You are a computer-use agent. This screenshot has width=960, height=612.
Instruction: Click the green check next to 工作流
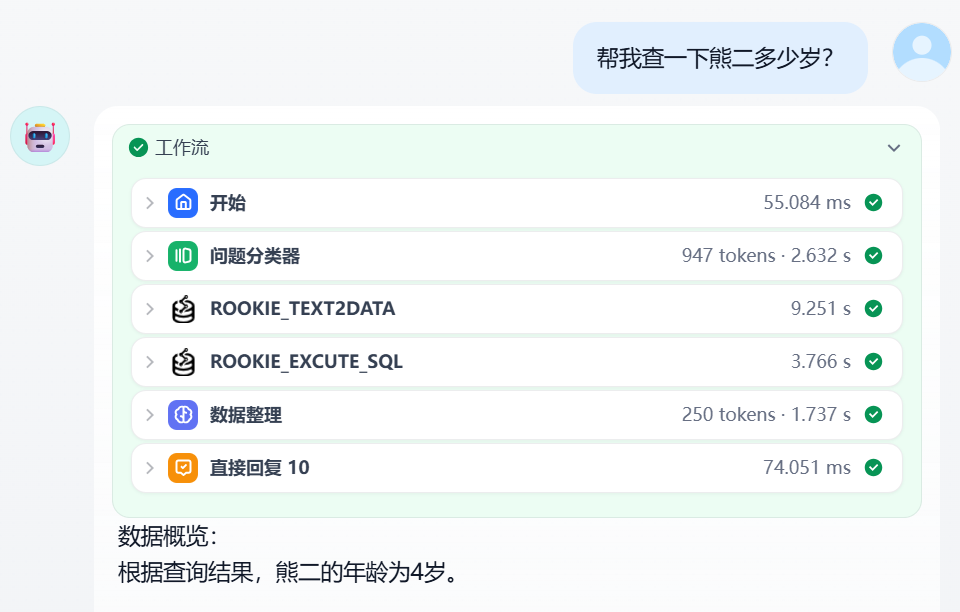(x=137, y=147)
